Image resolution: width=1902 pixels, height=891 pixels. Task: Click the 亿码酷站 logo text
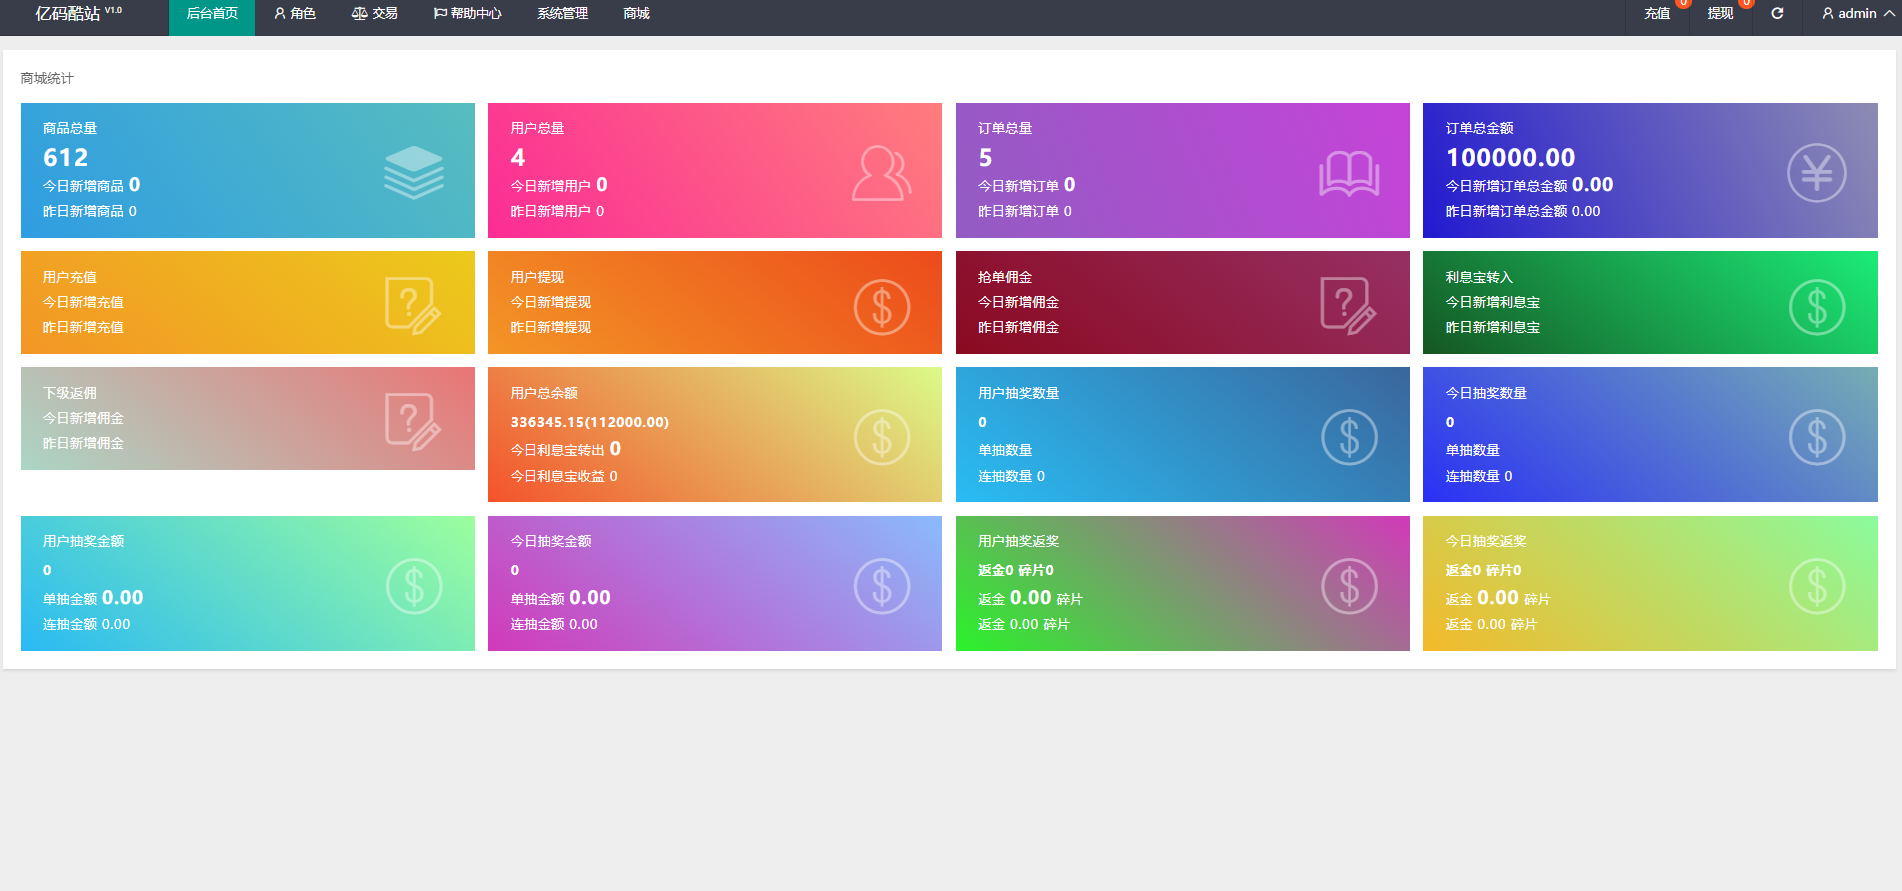click(x=68, y=14)
